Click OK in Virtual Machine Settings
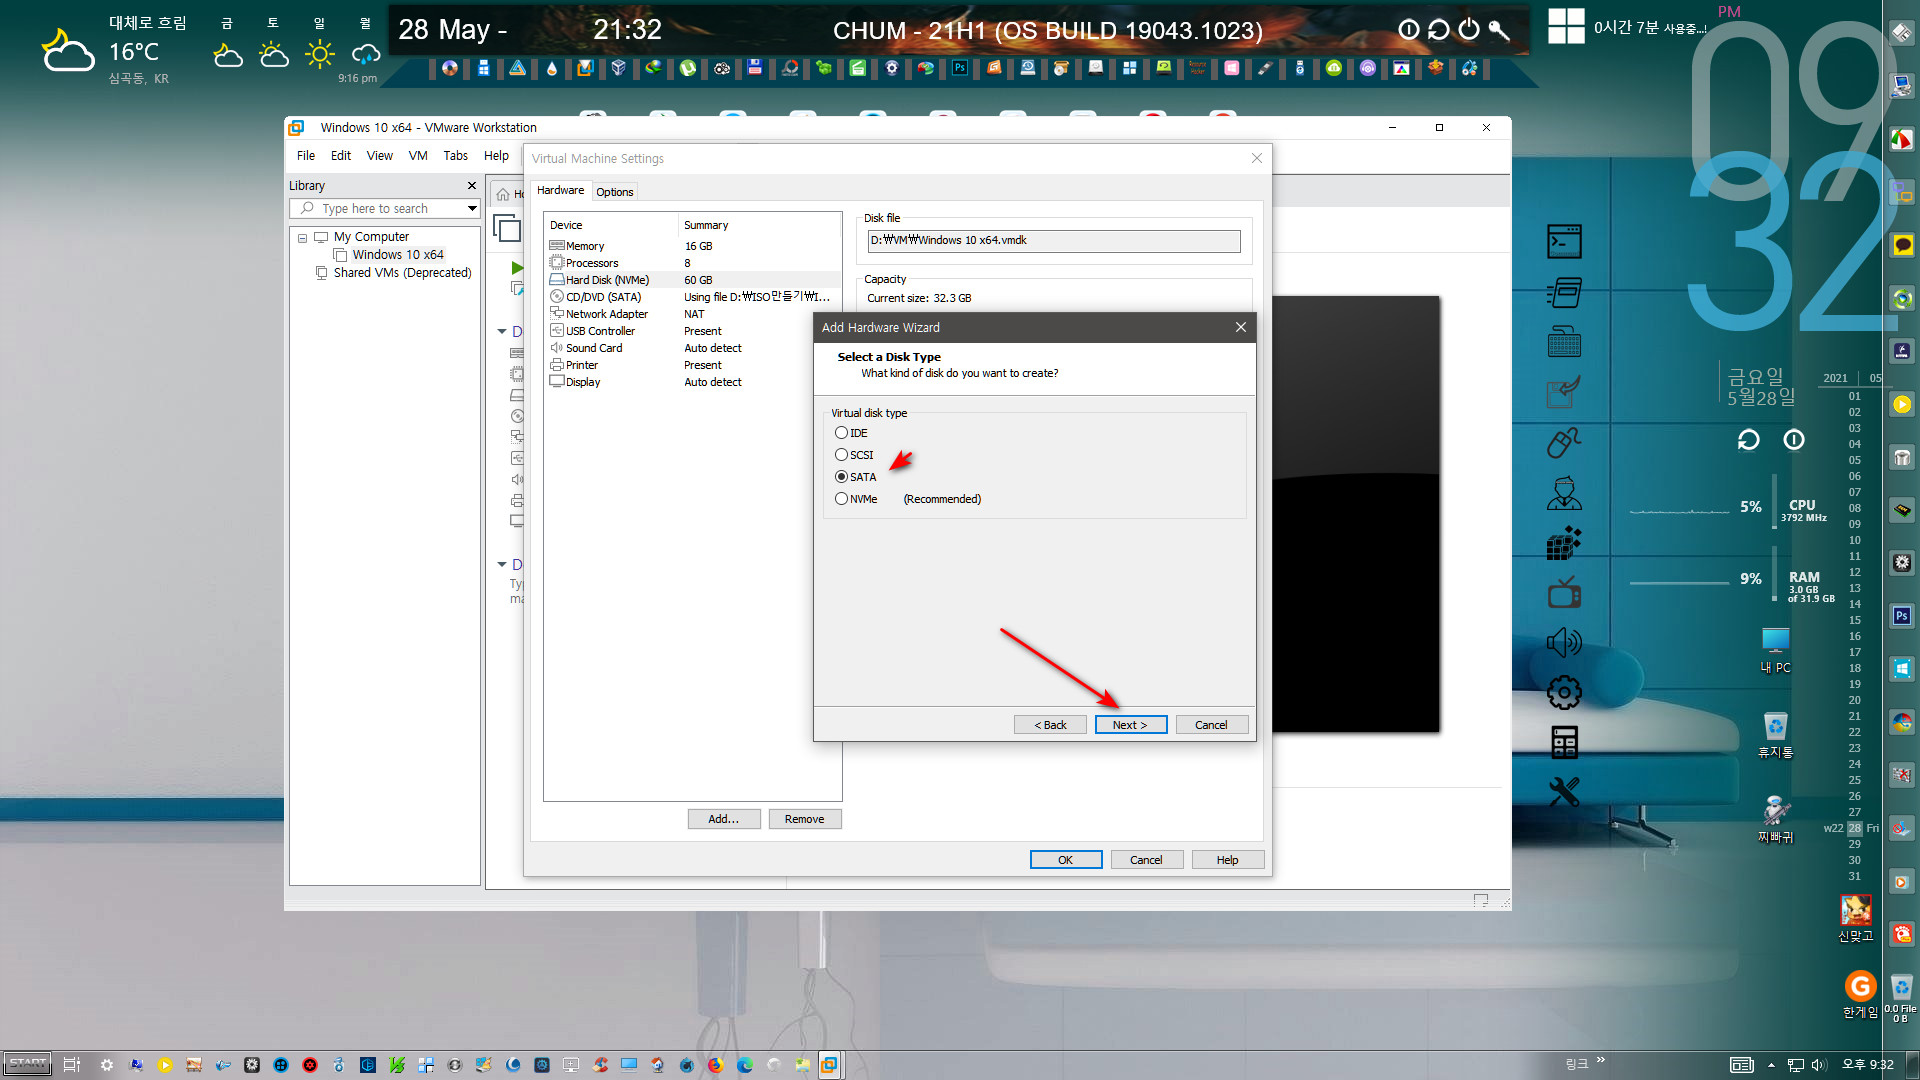The image size is (1920, 1080). point(1066,860)
